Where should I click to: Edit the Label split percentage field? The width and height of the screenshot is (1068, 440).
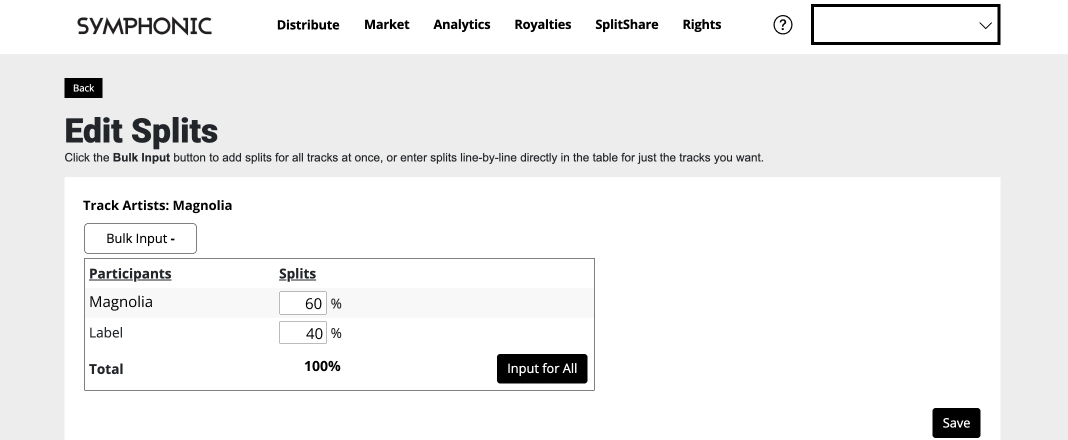pos(303,333)
